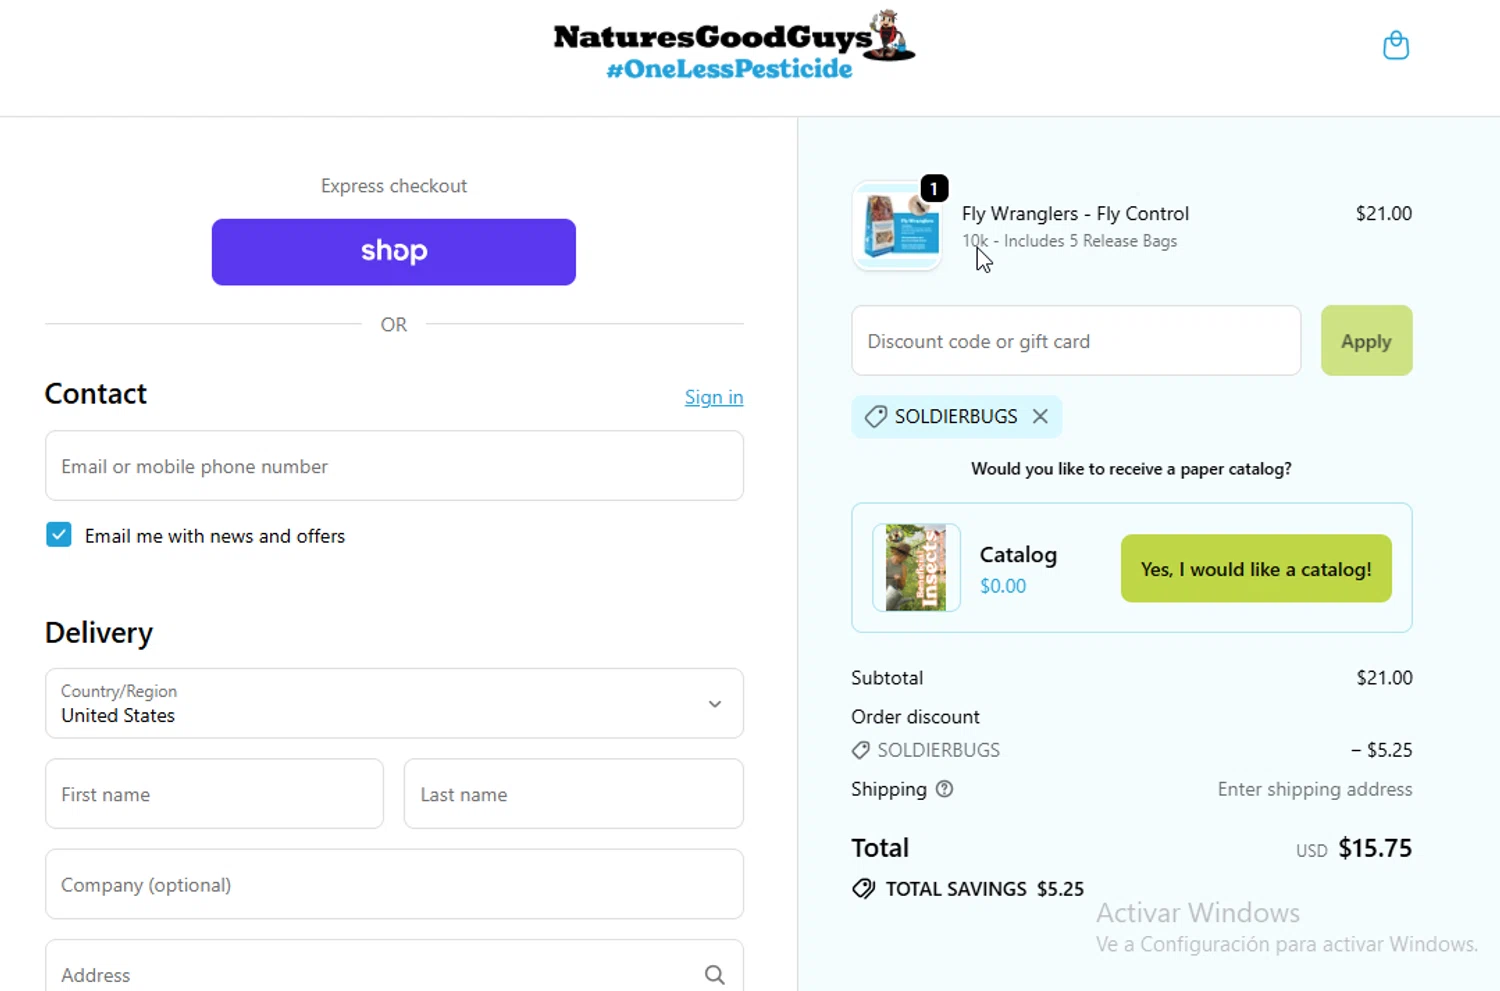Click the SOLDIERBUGS tag icon in chip
Image resolution: width=1500 pixels, height=991 pixels.
[x=875, y=416]
